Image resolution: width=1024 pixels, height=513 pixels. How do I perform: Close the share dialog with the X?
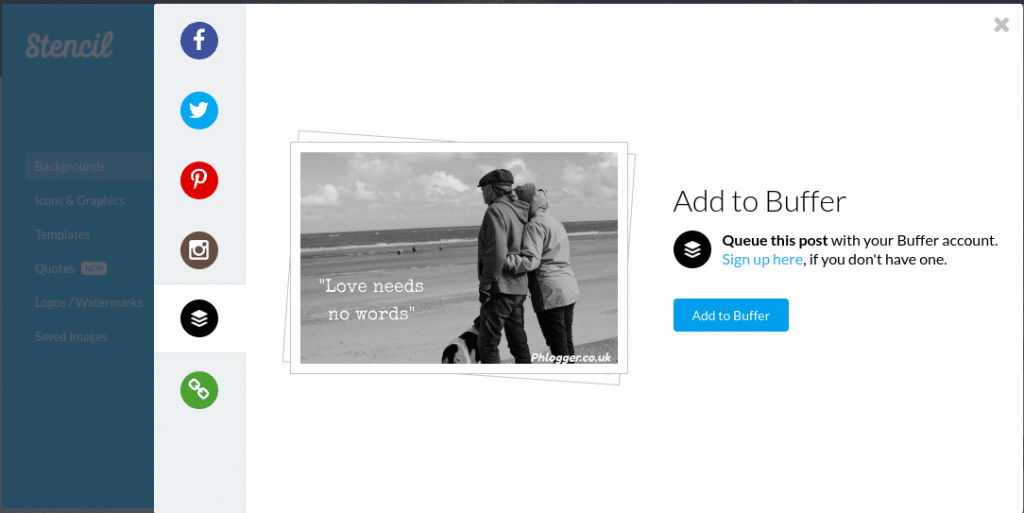(1001, 25)
